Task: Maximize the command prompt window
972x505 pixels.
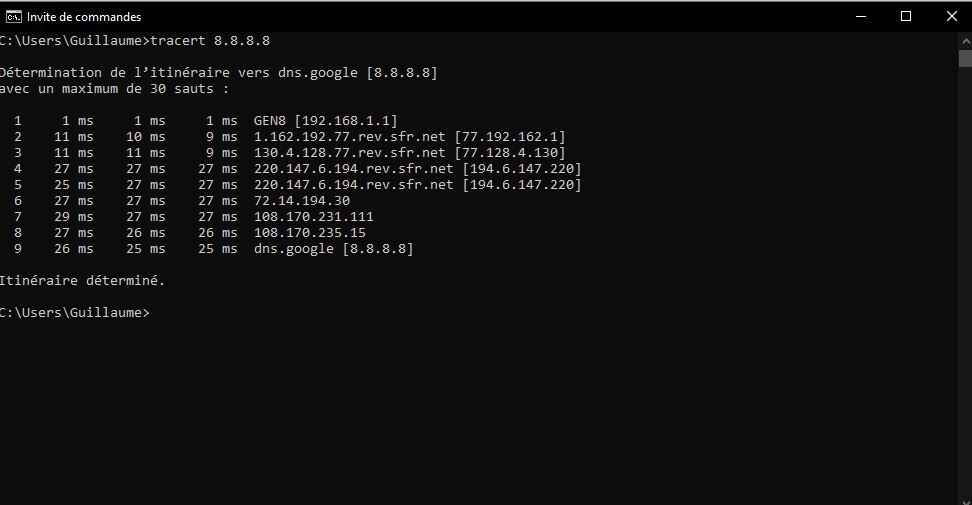Action: click(906, 16)
